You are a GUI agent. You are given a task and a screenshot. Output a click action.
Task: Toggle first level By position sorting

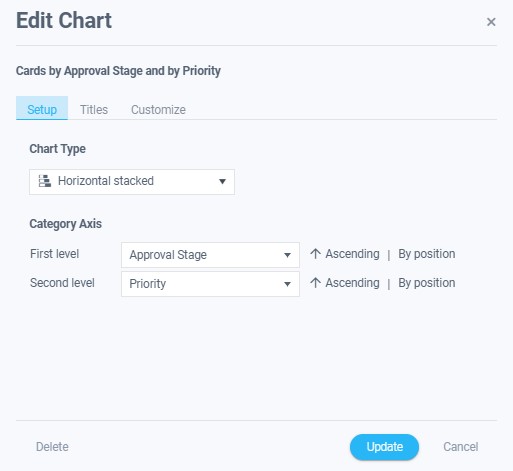427,254
